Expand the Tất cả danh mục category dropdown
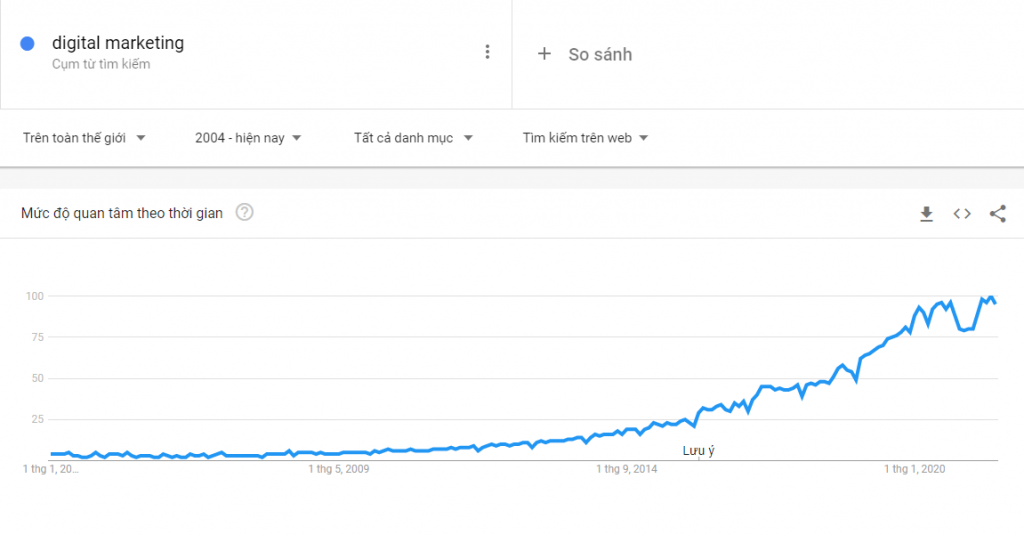1024x535 pixels. 413,138
